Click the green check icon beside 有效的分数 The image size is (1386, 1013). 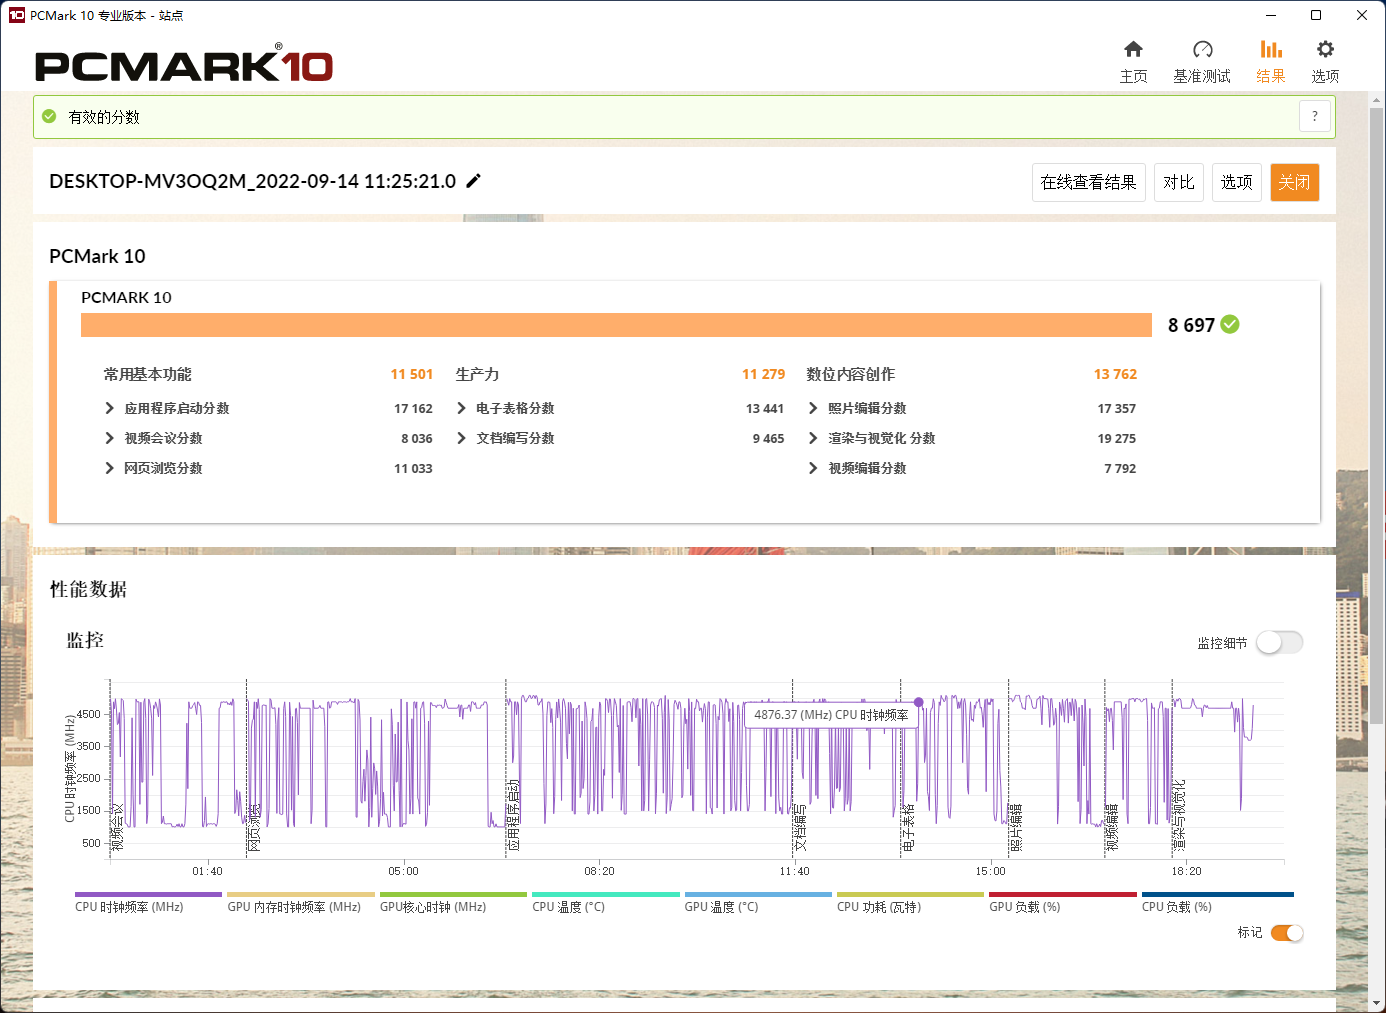(49, 117)
